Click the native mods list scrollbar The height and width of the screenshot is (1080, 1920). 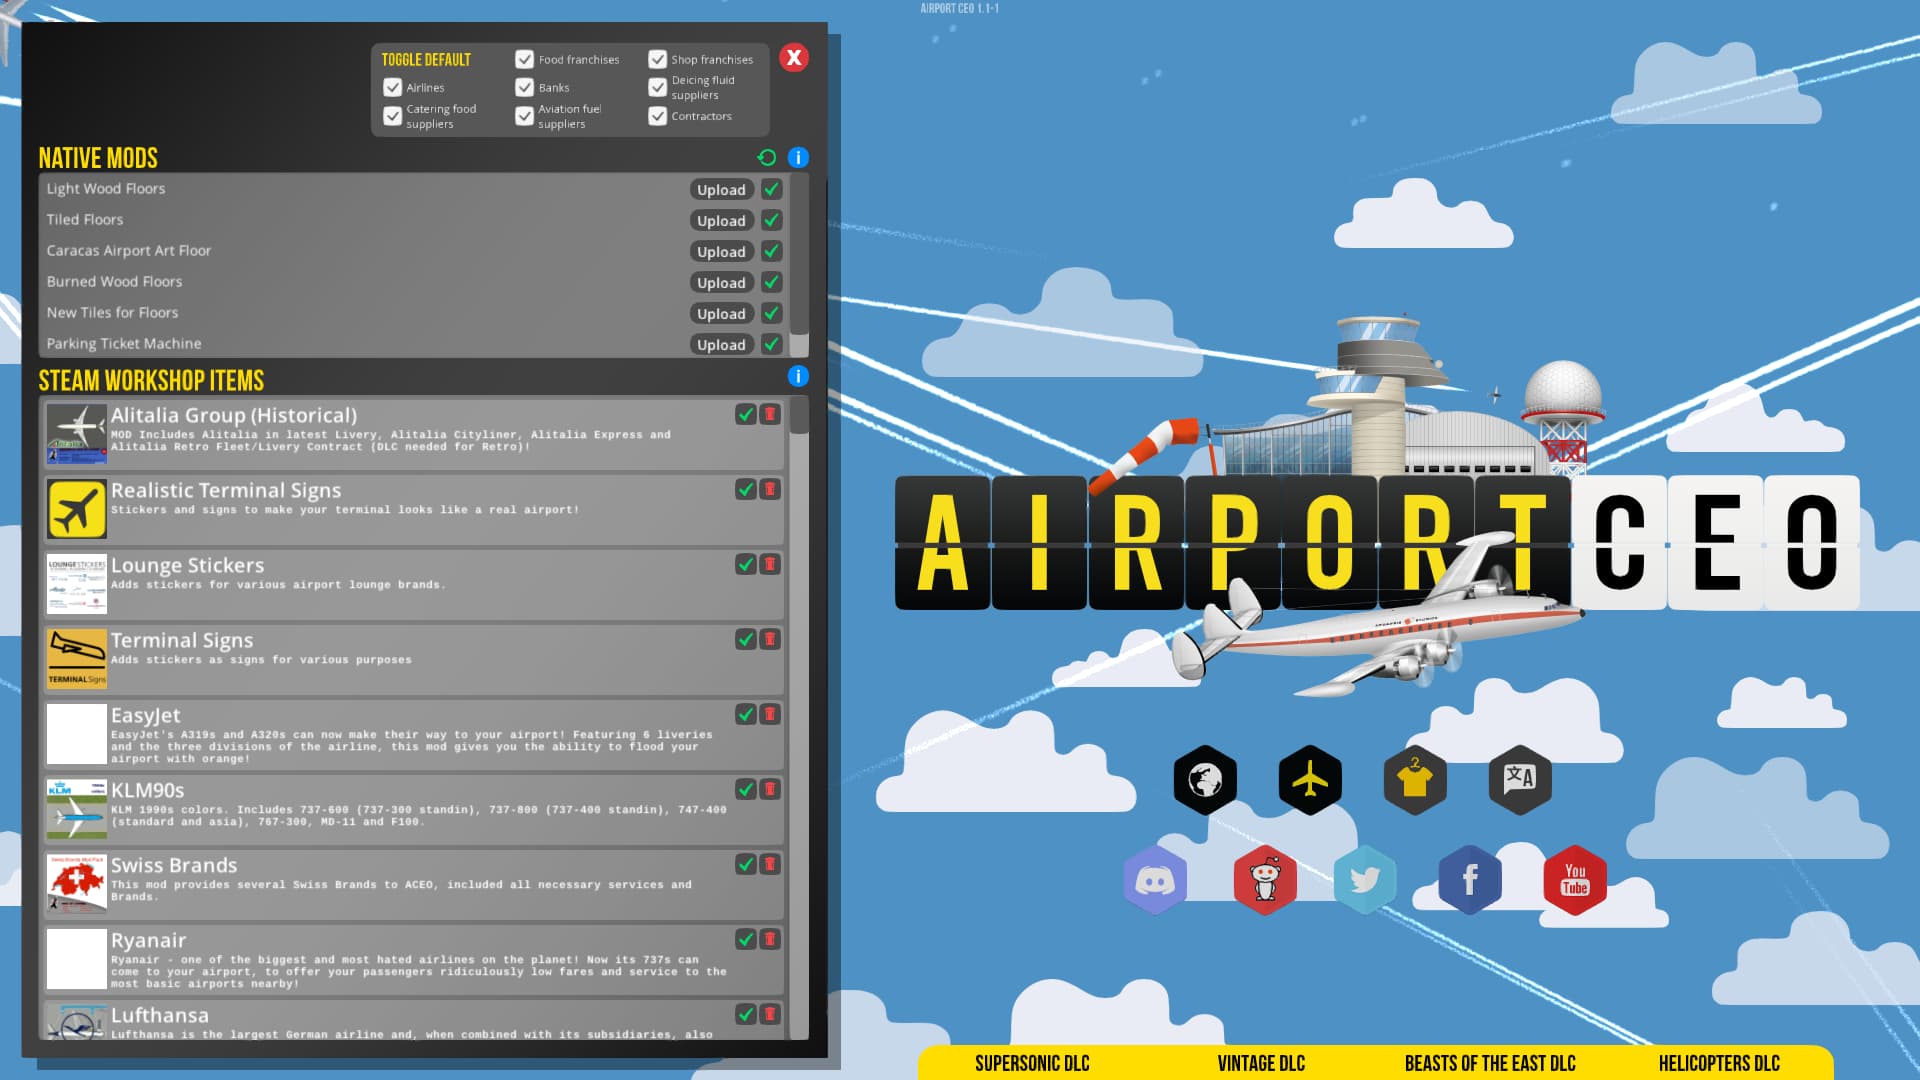click(799, 265)
